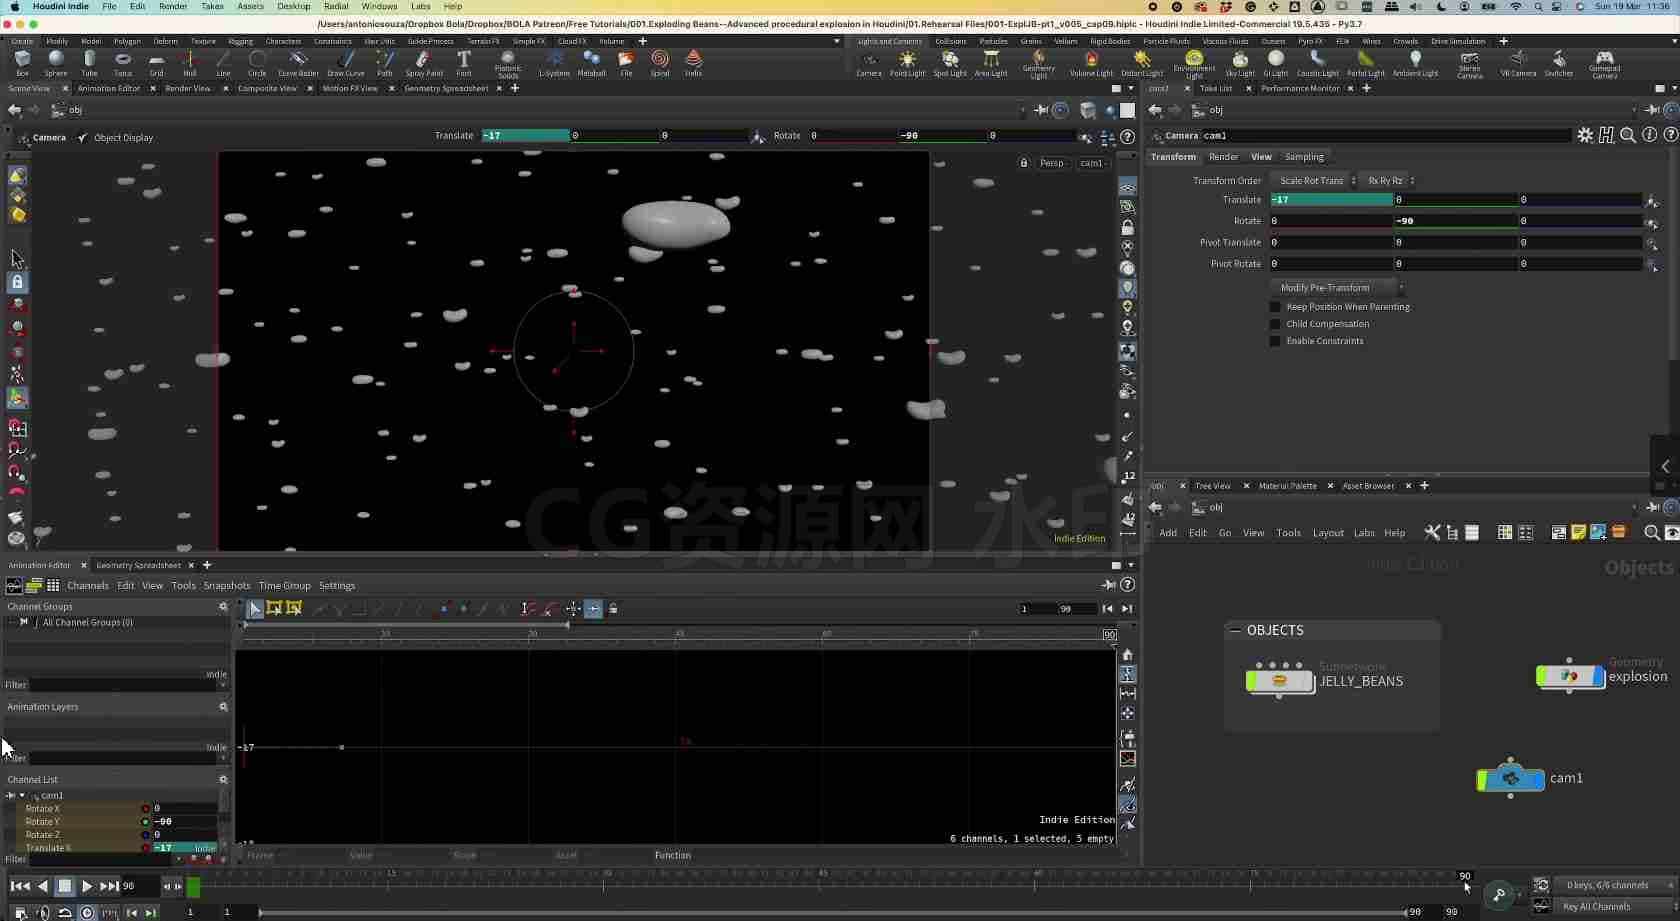Add an Area Light from the shelf
This screenshot has height=921, width=1680.
coord(991,63)
